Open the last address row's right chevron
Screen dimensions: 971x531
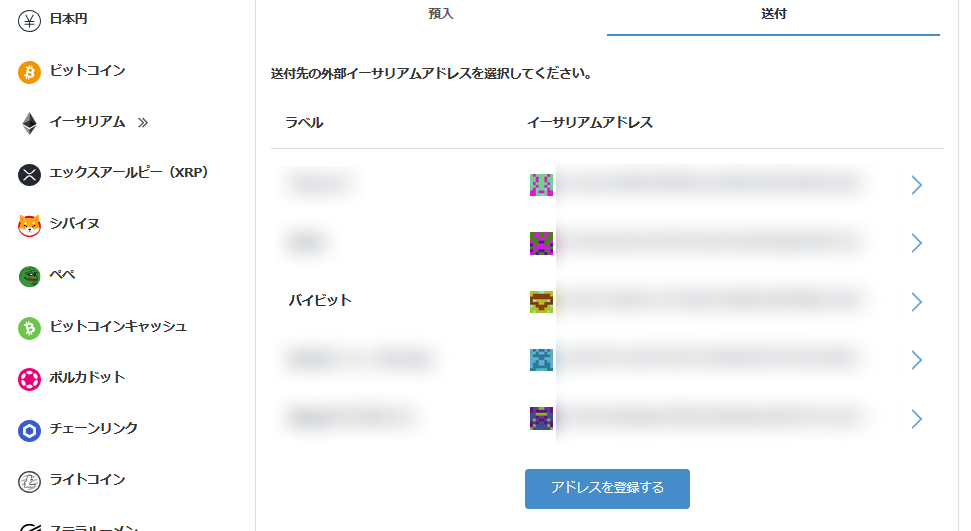pyautogui.click(x=916, y=419)
